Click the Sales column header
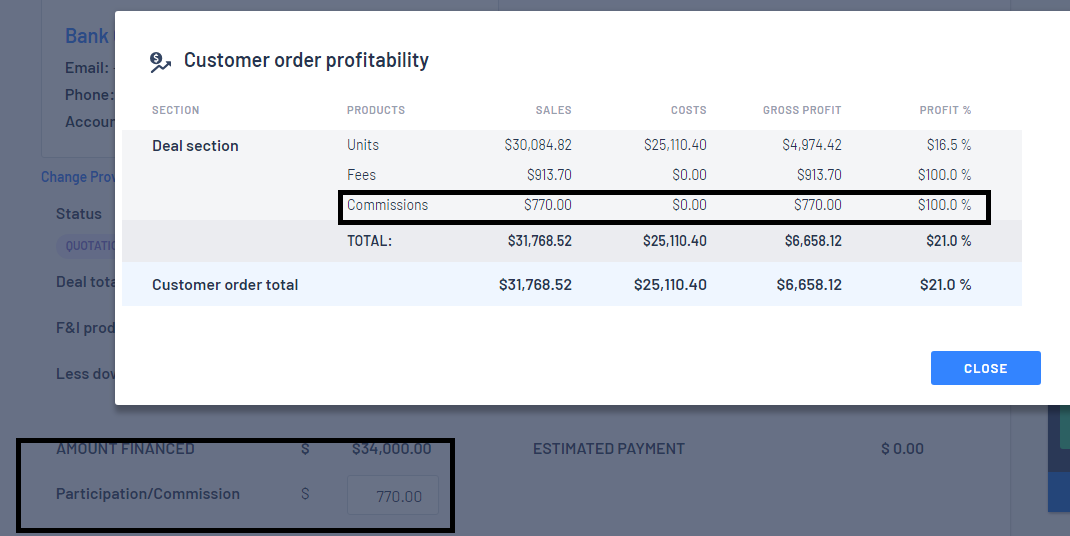Screen dimensions: 1070x536 pos(553,110)
